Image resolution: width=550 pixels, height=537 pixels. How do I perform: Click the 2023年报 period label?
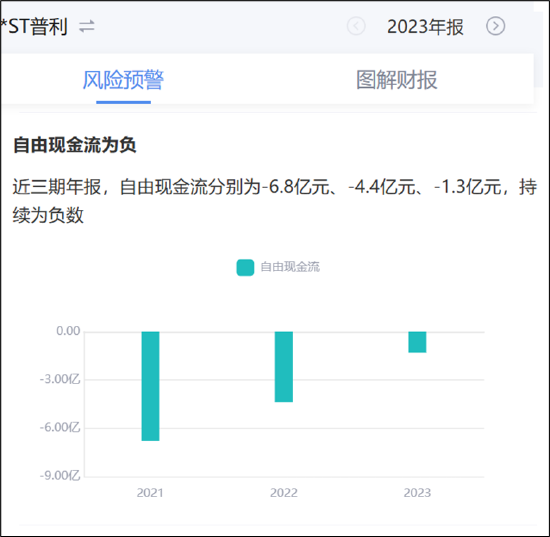coord(425,27)
